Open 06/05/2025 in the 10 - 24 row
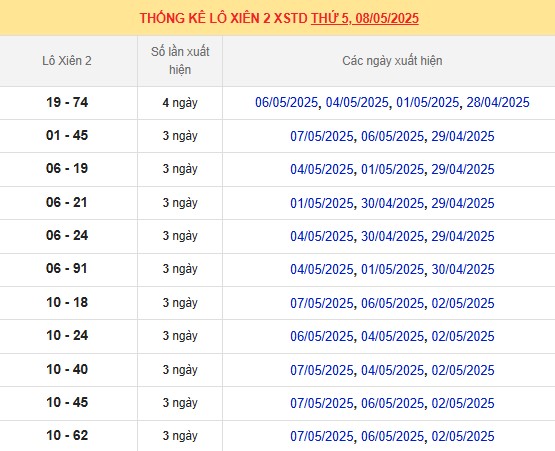This screenshot has height=451, width=555. click(322, 336)
